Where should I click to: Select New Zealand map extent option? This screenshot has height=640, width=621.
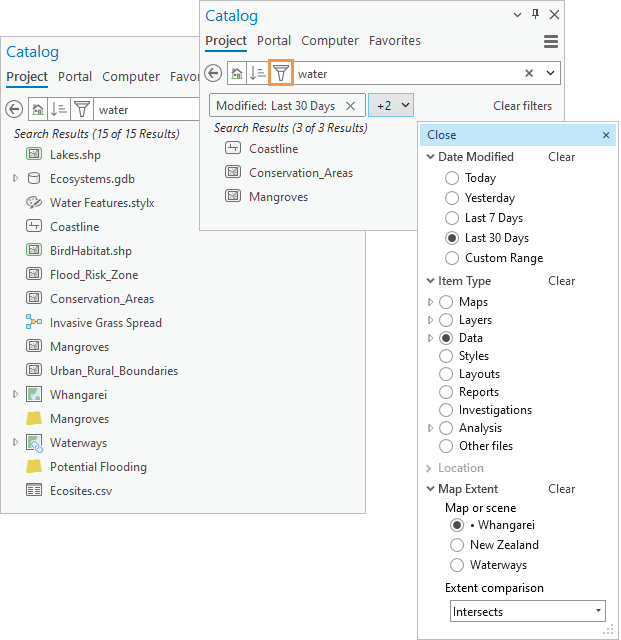pos(457,545)
